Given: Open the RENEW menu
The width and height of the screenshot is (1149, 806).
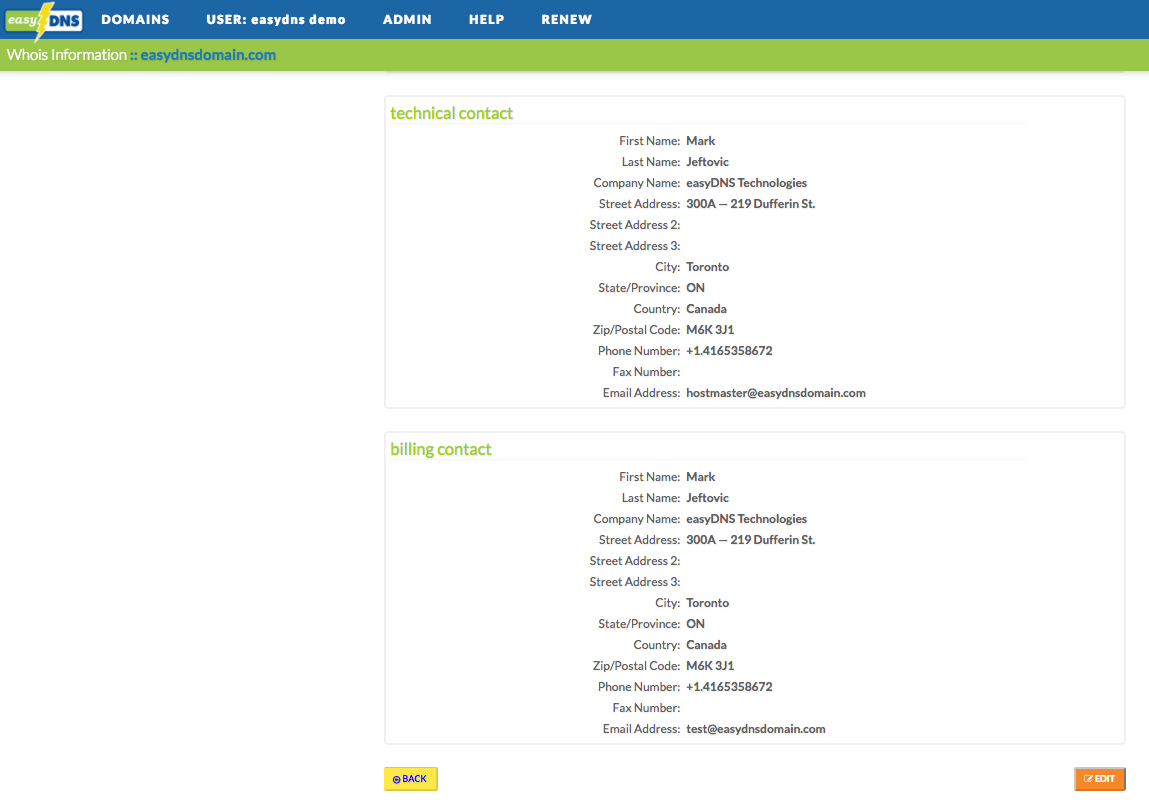Looking at the screenshot, I should click(566, 20).
